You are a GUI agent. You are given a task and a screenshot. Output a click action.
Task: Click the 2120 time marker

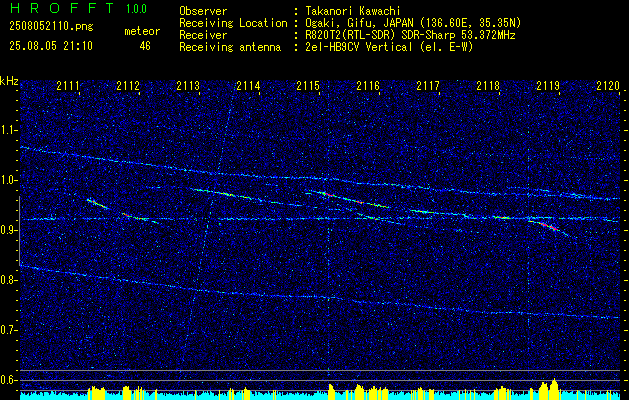(608, 85)
